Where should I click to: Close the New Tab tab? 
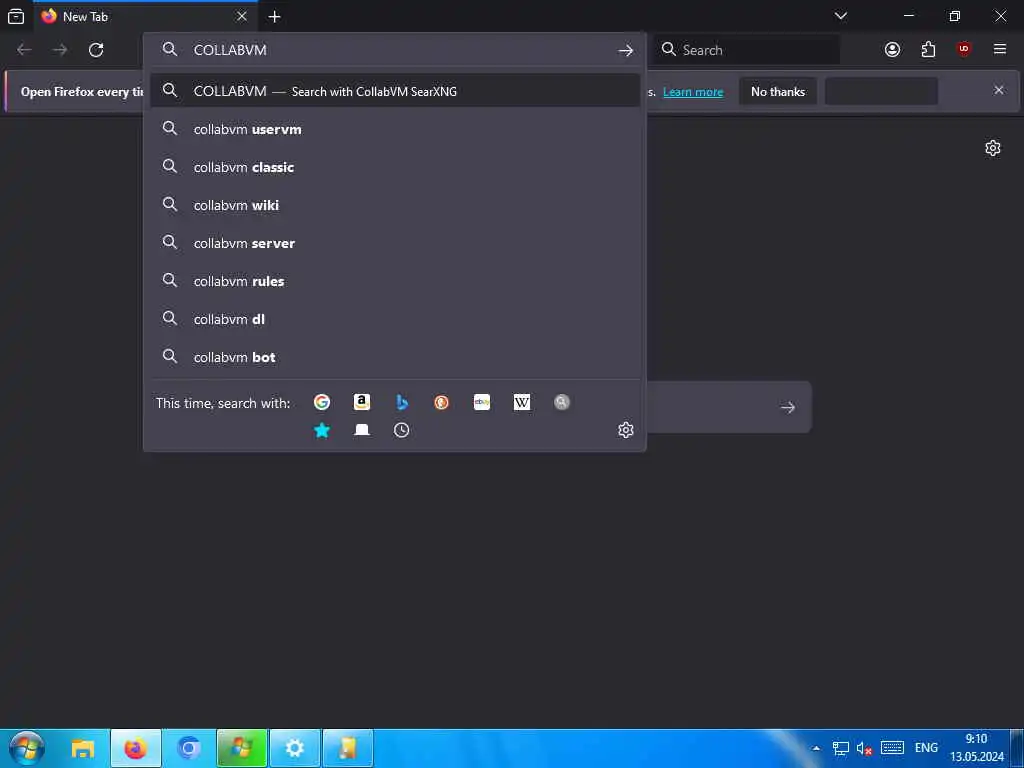coord(242,16)
